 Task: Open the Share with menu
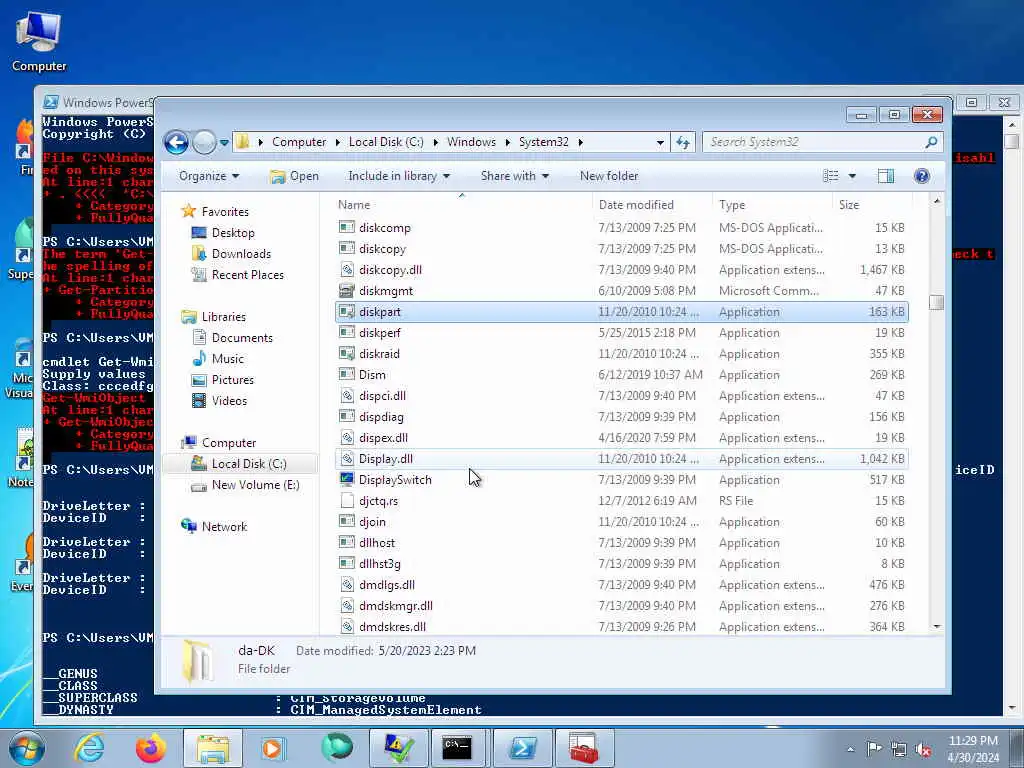pos(515,176)
